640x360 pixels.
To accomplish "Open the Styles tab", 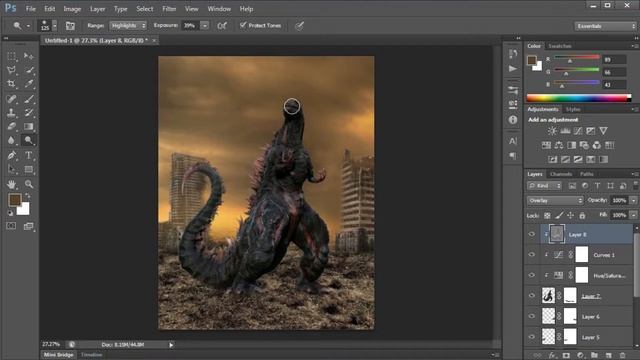I will (x=573, y=109).
